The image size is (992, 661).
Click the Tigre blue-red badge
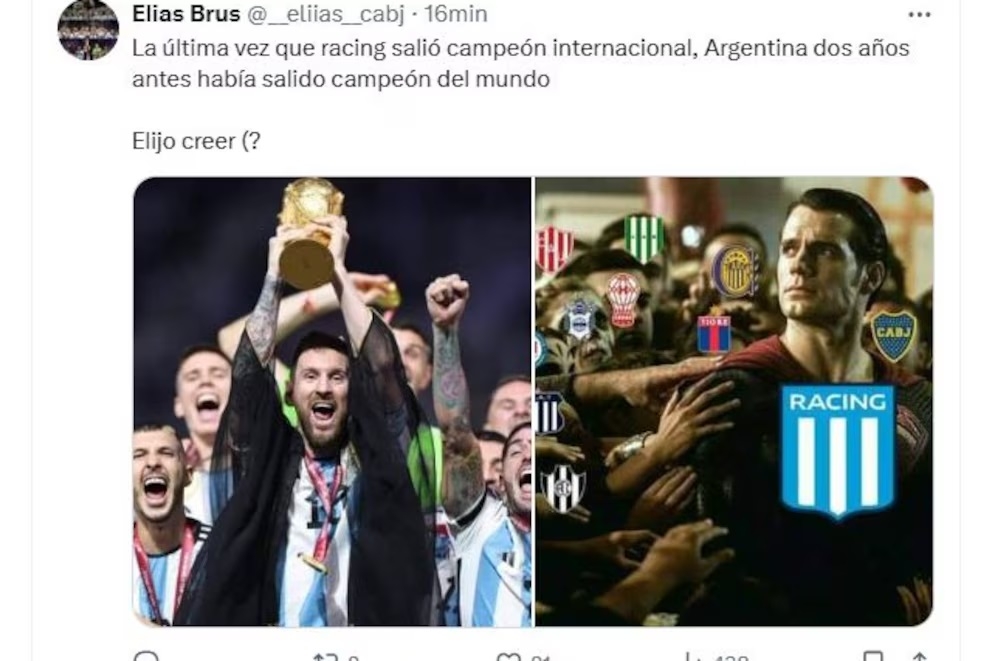click(714, 333)
